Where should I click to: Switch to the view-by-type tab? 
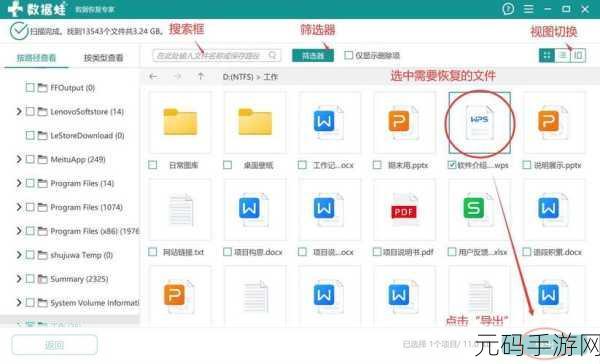tap(103, 58)
